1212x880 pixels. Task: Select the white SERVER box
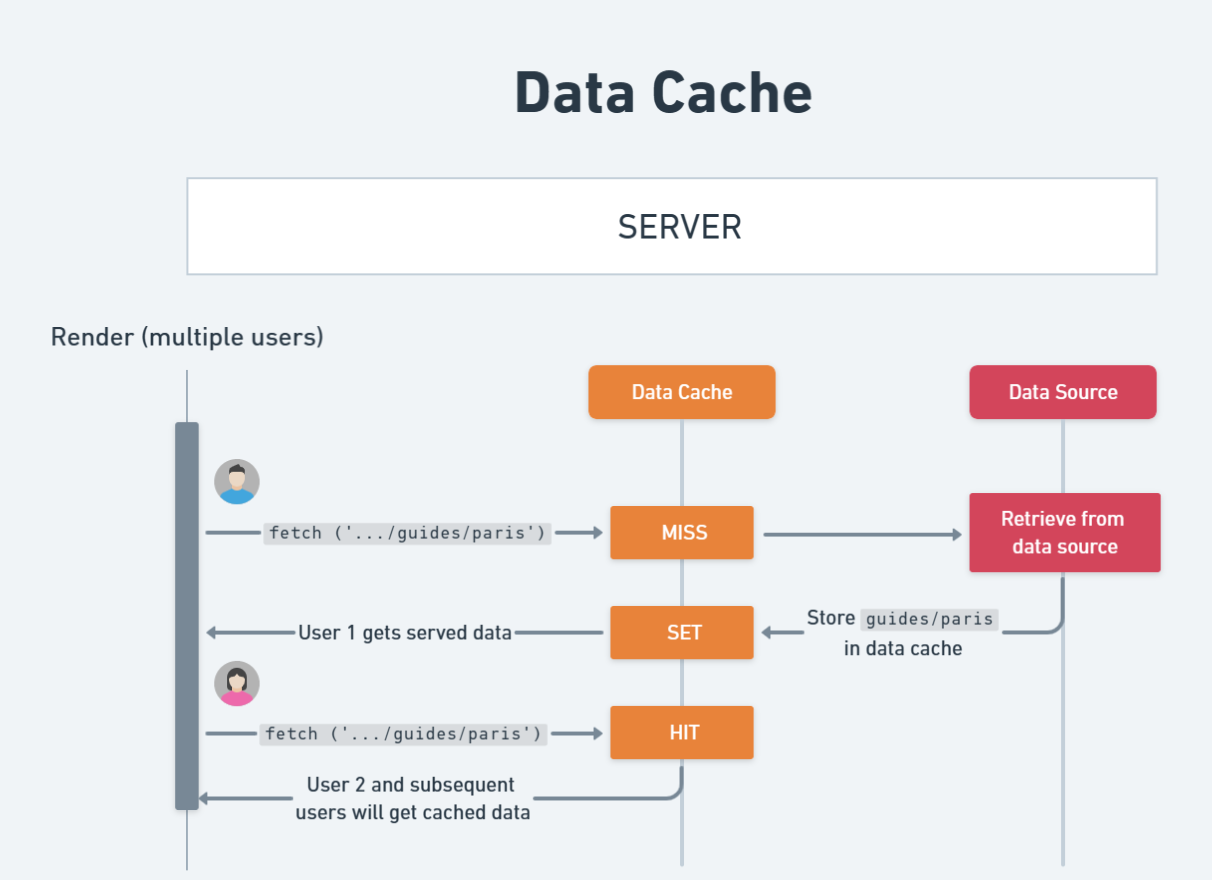[671, 226]
